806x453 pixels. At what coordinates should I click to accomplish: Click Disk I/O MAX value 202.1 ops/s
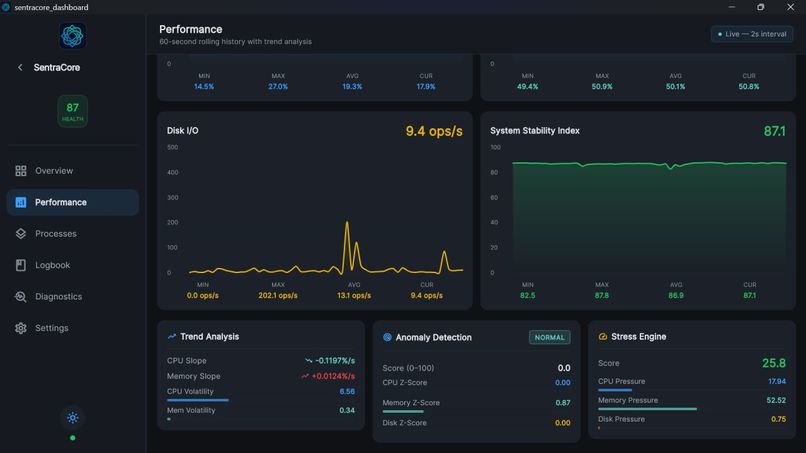[x=278, y=296]
